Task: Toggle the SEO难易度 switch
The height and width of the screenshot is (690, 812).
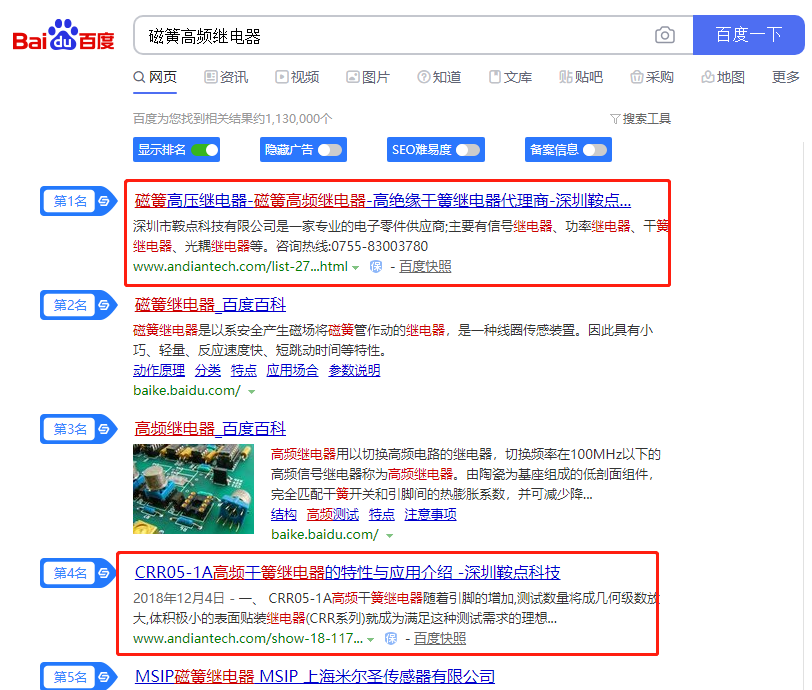Action: point(468,150)
